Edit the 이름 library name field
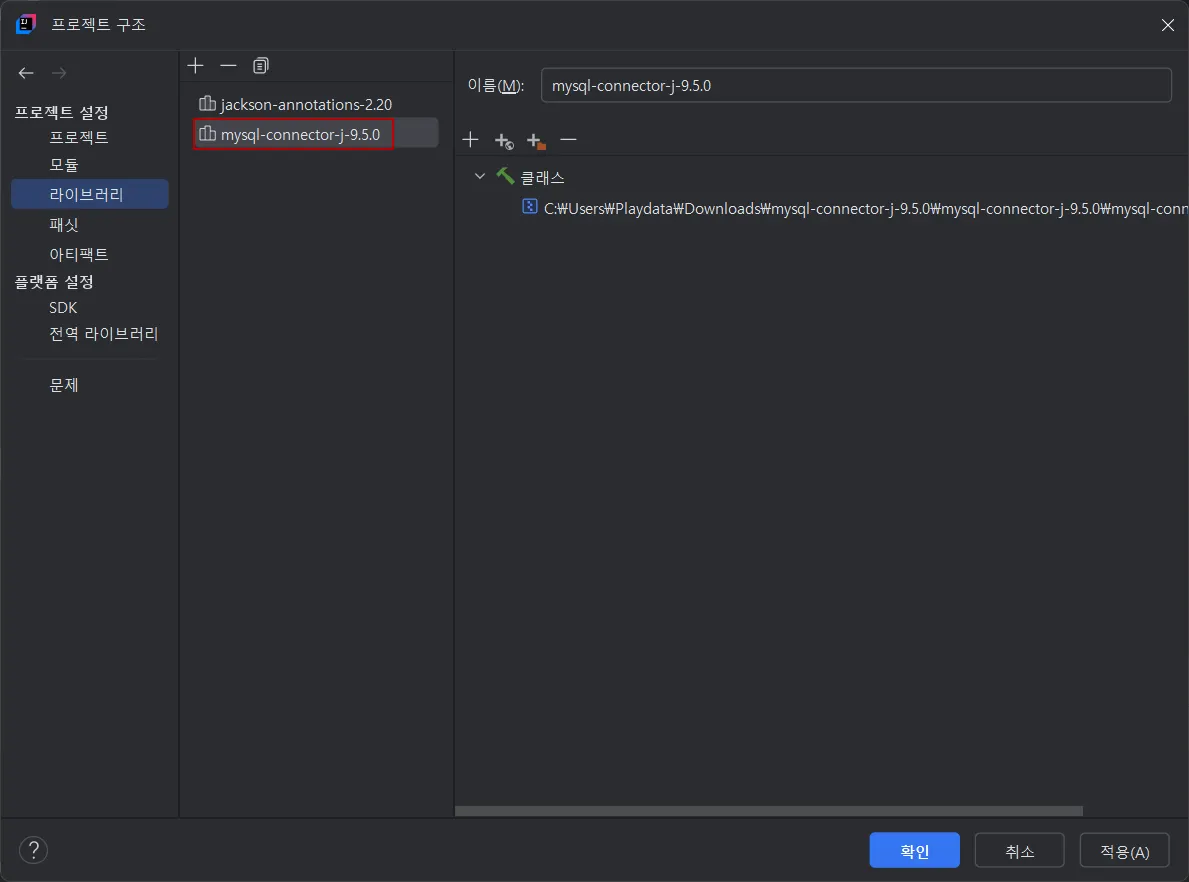 pos(856,86)
